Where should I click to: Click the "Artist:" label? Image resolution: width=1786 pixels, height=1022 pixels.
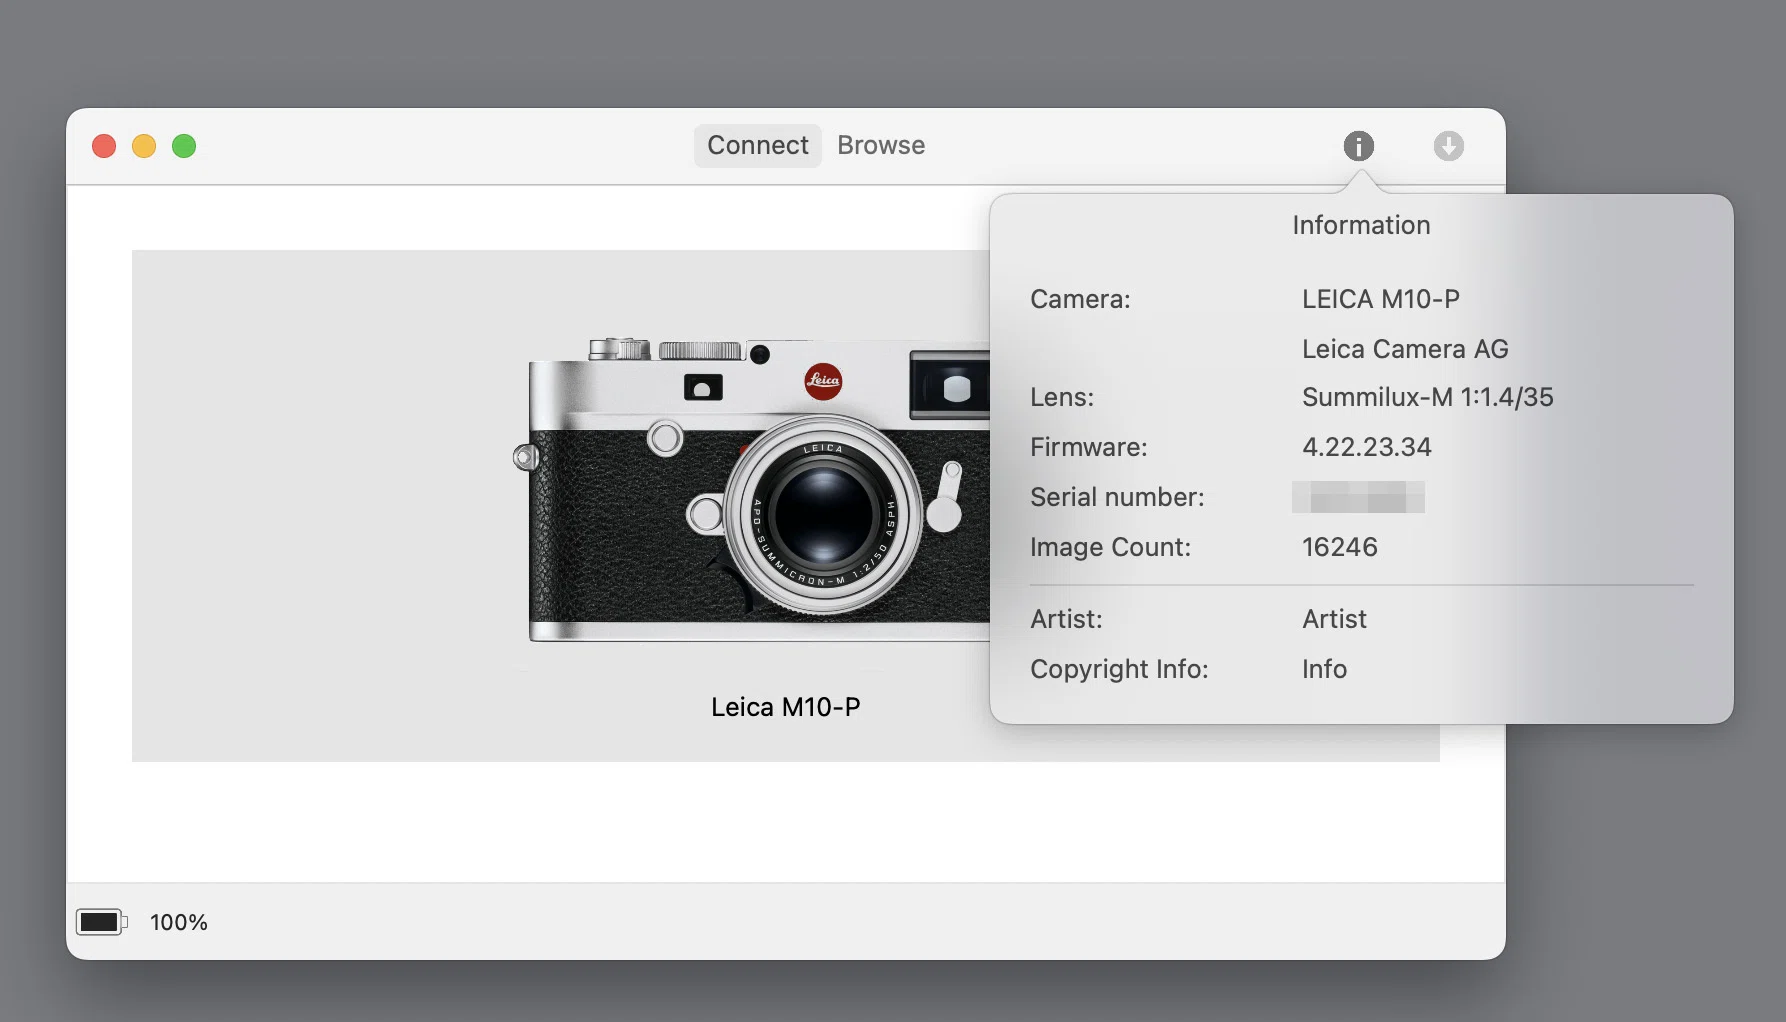click(x=1066, y=619)
